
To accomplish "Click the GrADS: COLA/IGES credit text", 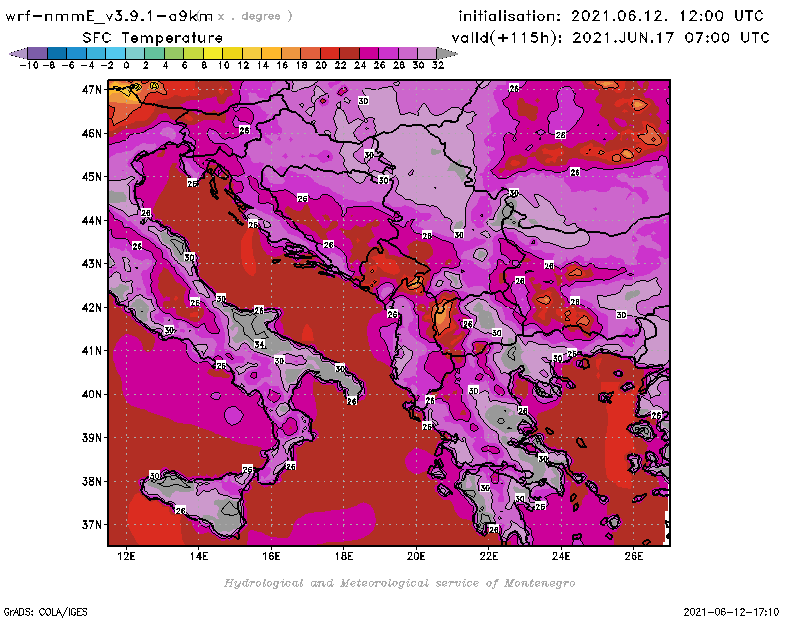I will coord(45,612).
